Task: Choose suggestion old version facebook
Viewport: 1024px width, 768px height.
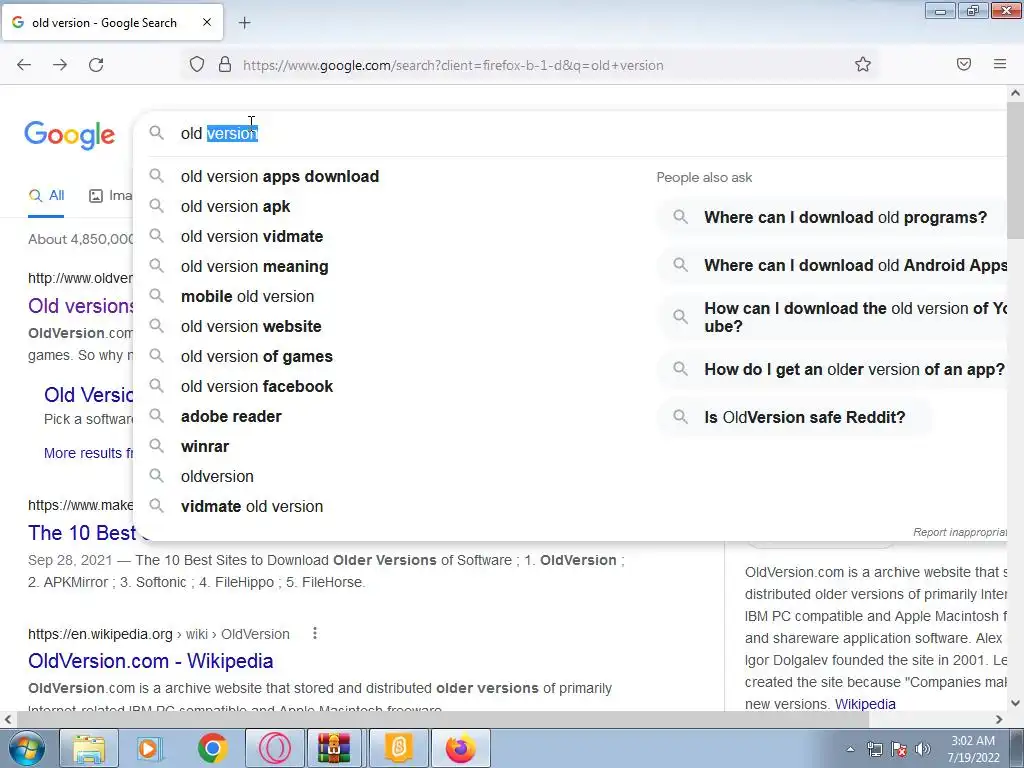Action: pyautogui.click(x=257, y=387)
